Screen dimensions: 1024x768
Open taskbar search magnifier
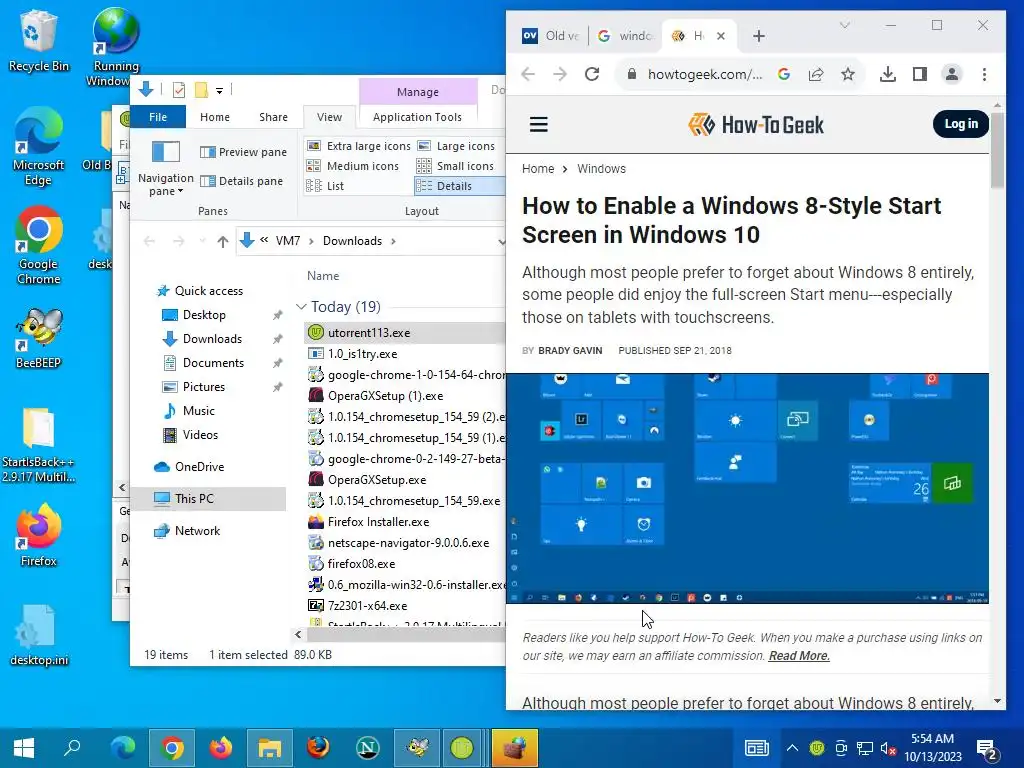click(72, 747)
